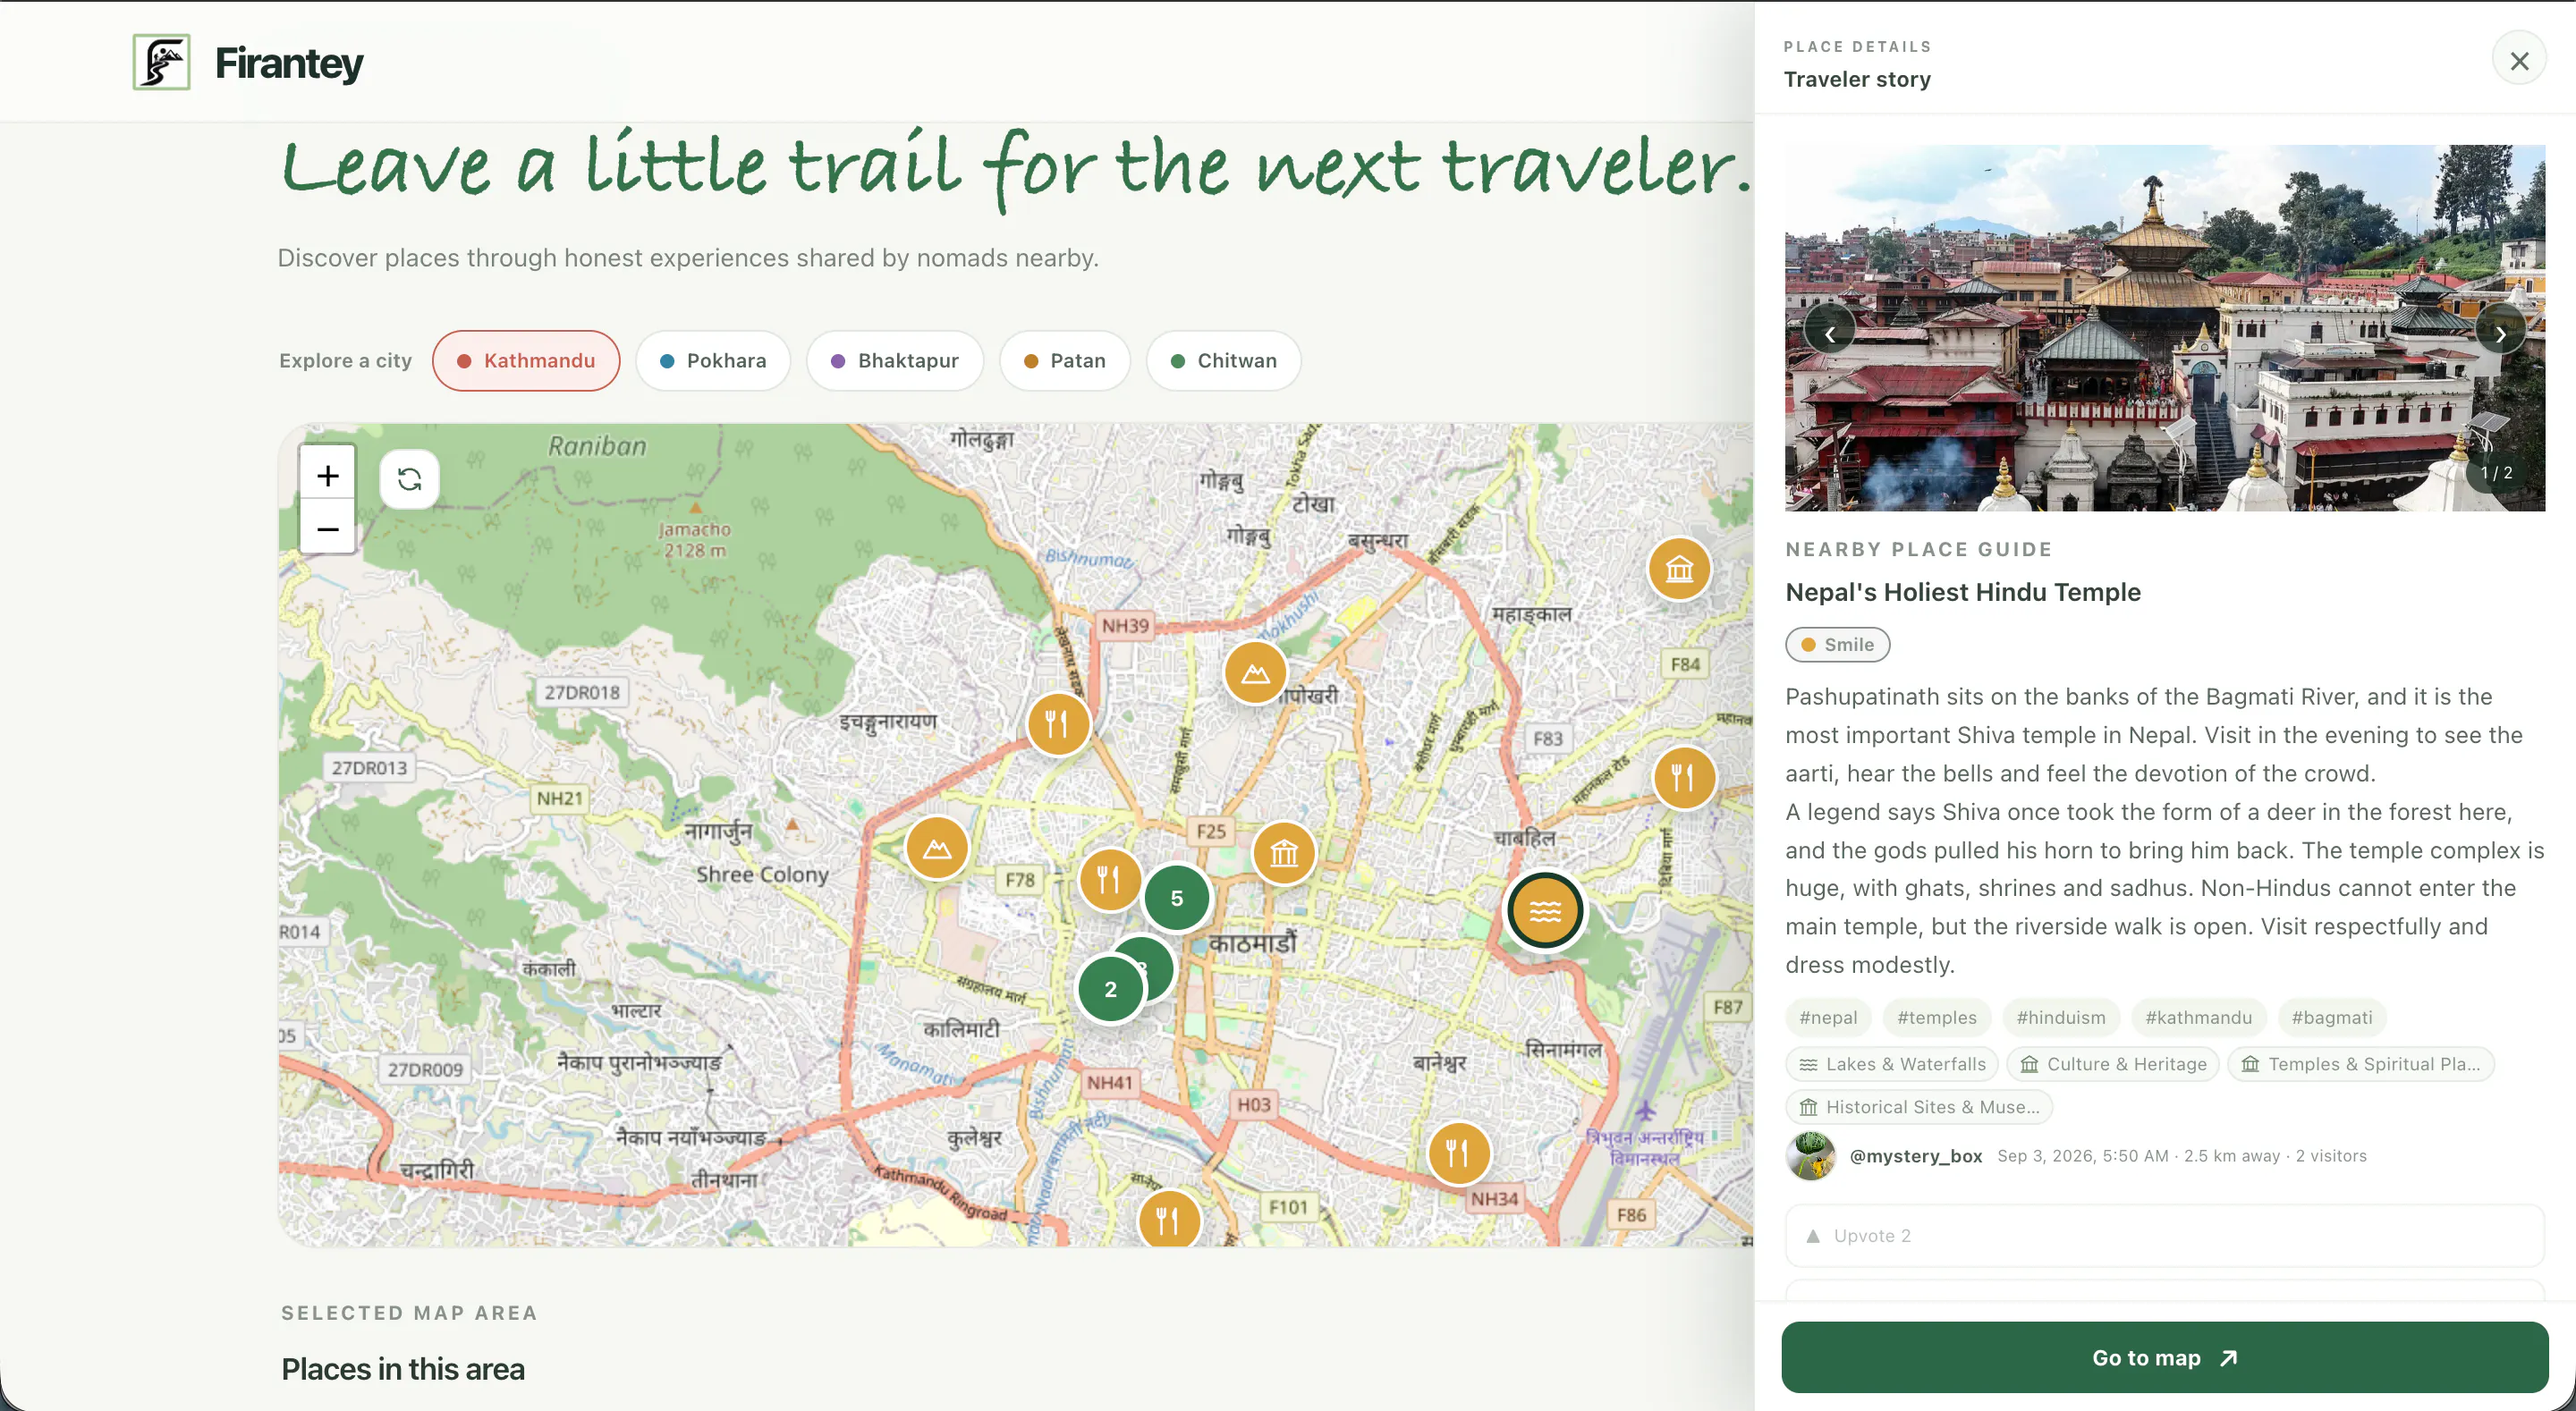Click the #bagmati hashtag

(2331, 1017)
